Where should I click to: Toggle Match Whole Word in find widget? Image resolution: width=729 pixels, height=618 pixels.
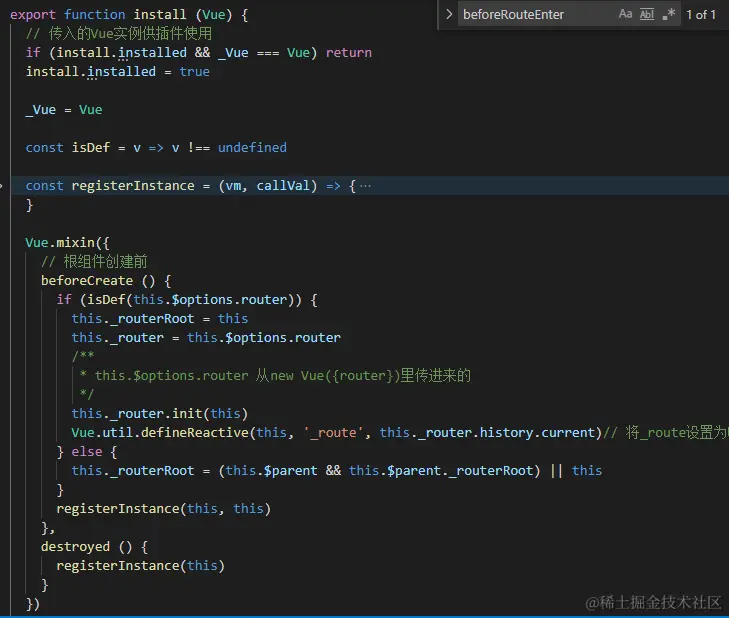[x=647, y=14]
